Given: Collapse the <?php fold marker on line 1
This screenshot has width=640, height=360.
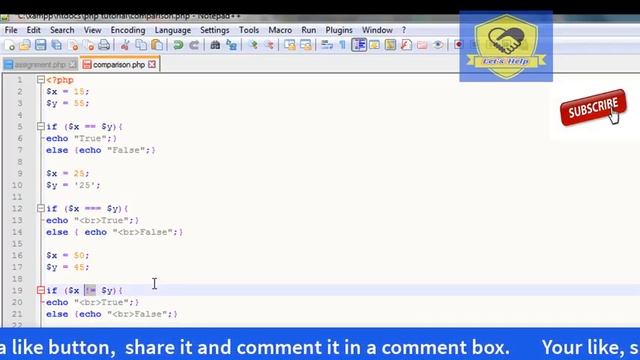Looking at the screenshot, I should tap(40, 80).
